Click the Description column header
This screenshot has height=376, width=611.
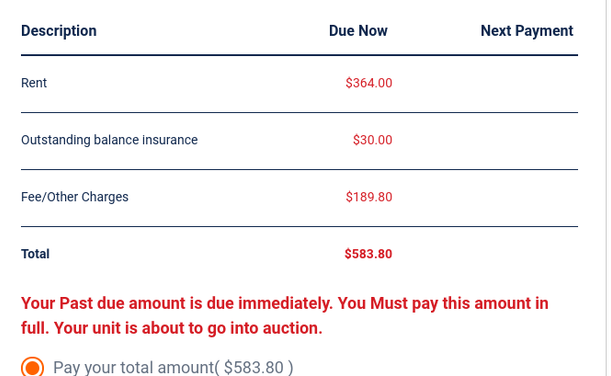click(59, 31)
